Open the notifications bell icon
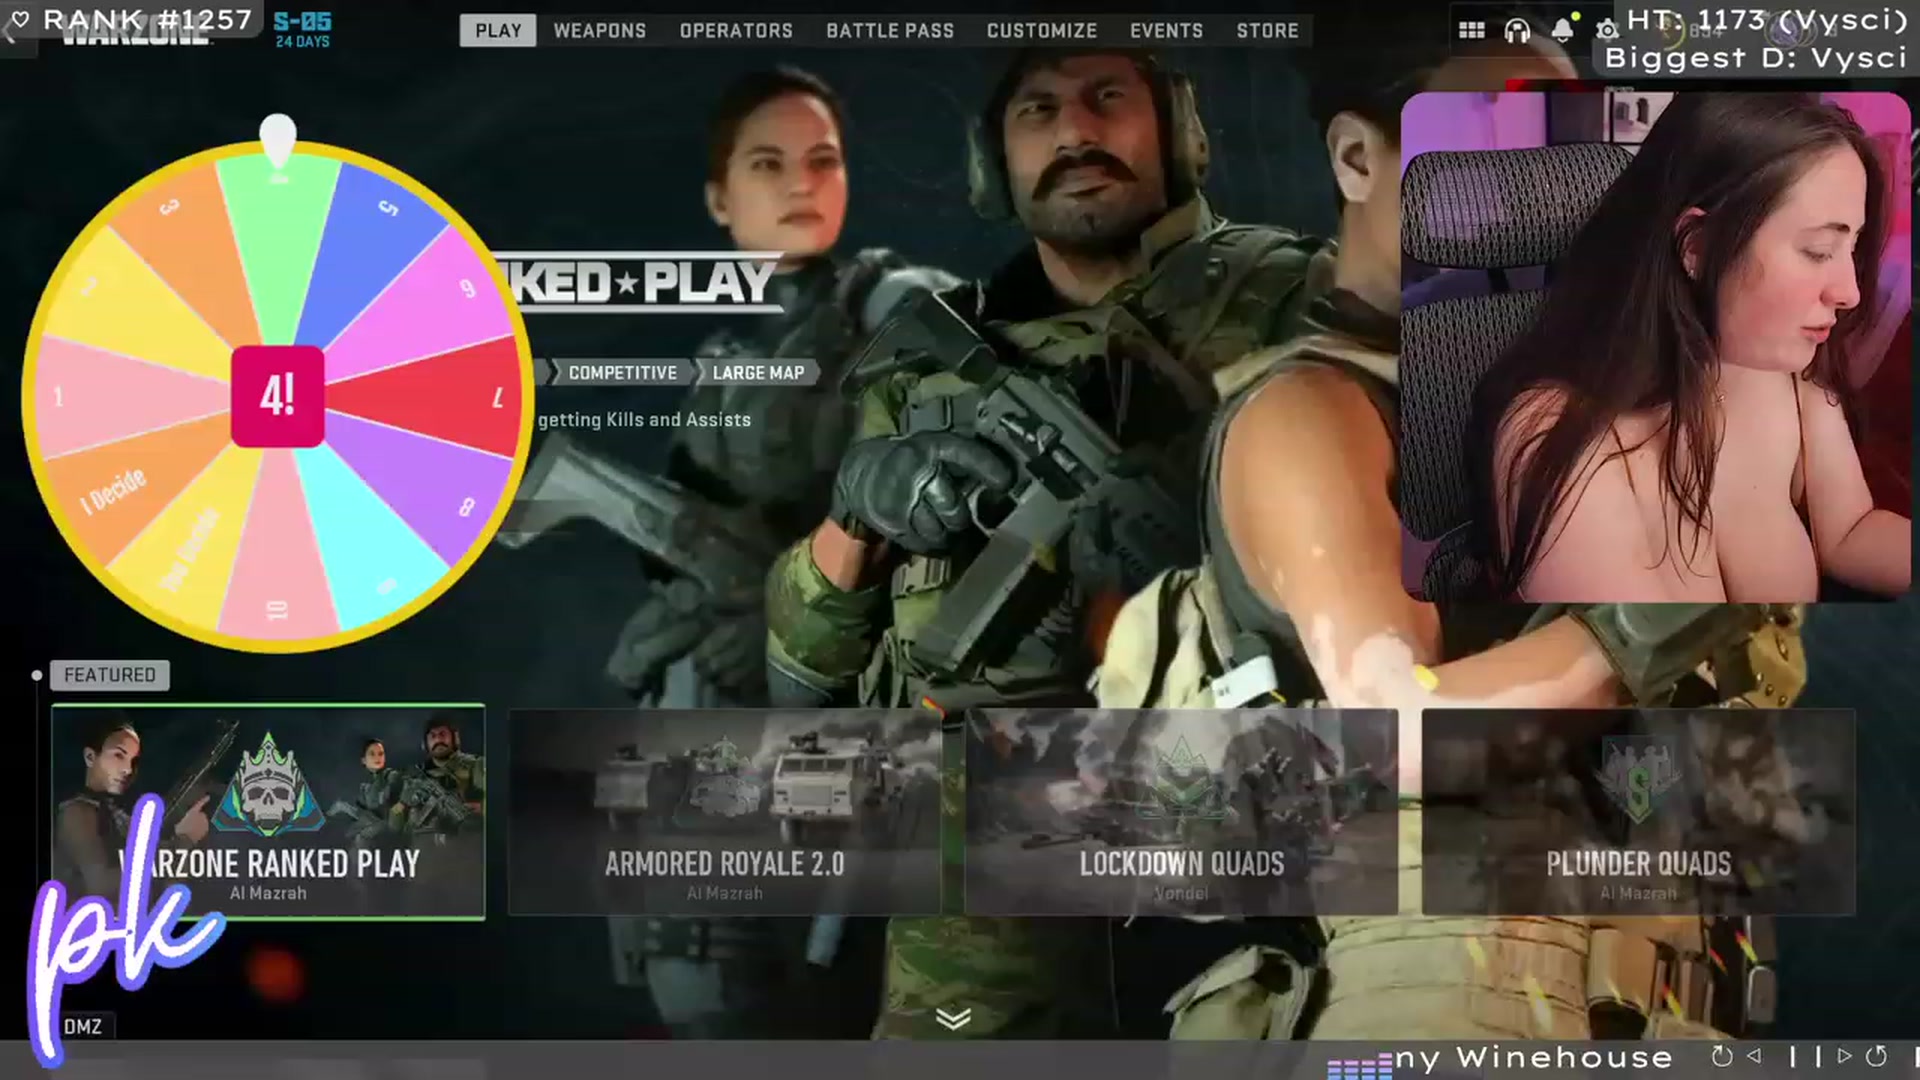This screenshot has width=1920, height=1080. [x=1562, y=30]
